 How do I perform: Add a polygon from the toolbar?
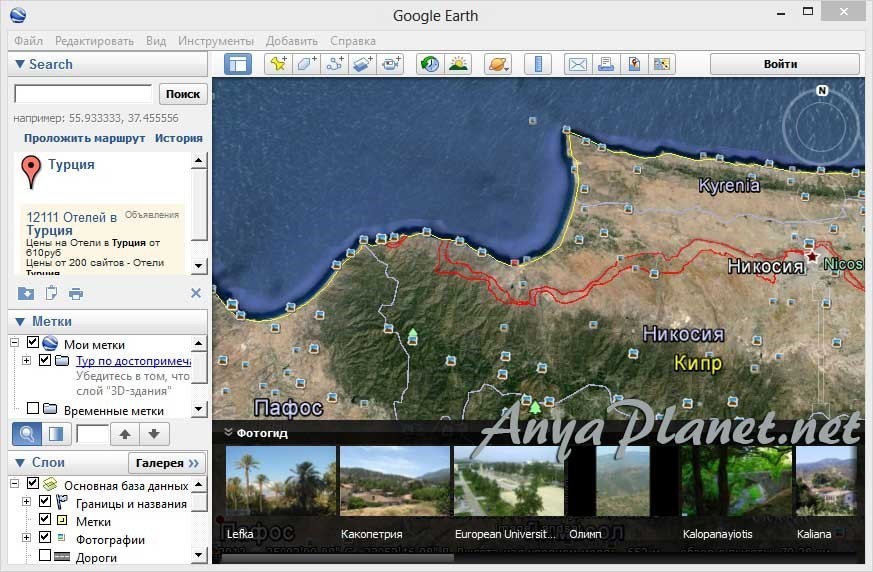pos(306,64)
